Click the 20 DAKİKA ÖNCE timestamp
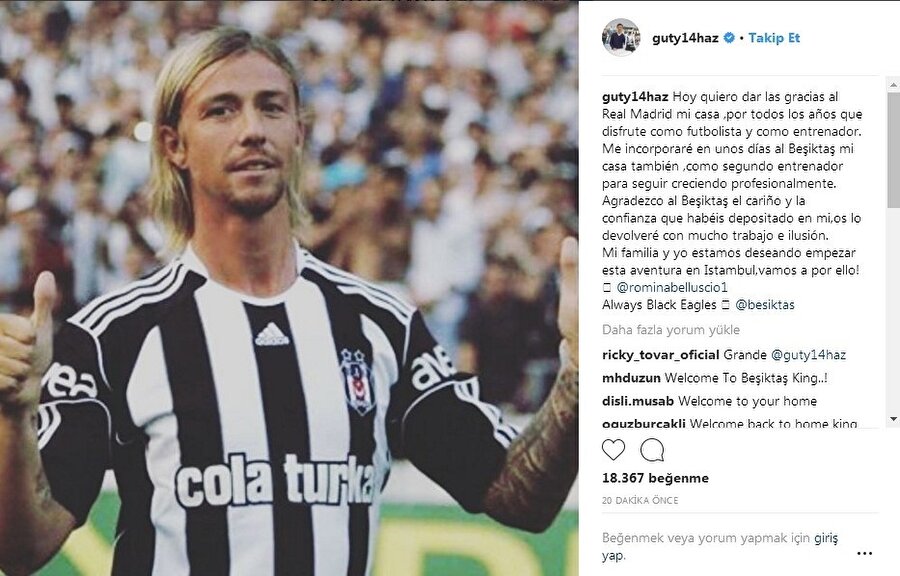The image size is (900, 576). [639, 500]
